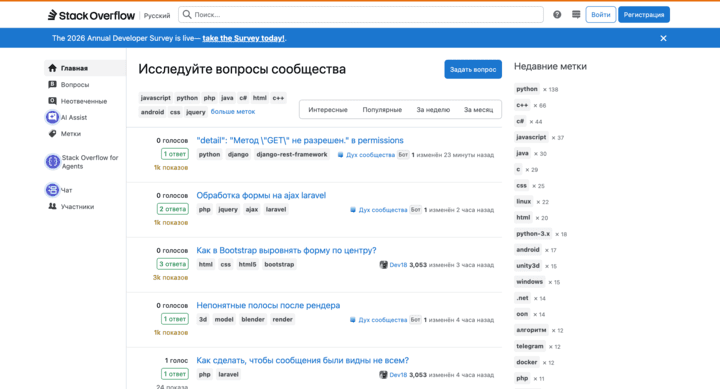Open the help question mark icon
720x389 pixels.
point(557,15)
